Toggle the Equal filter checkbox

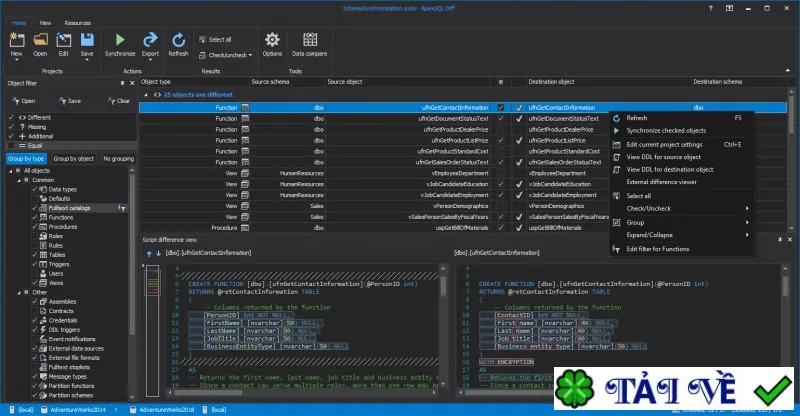tap(11, 145)
